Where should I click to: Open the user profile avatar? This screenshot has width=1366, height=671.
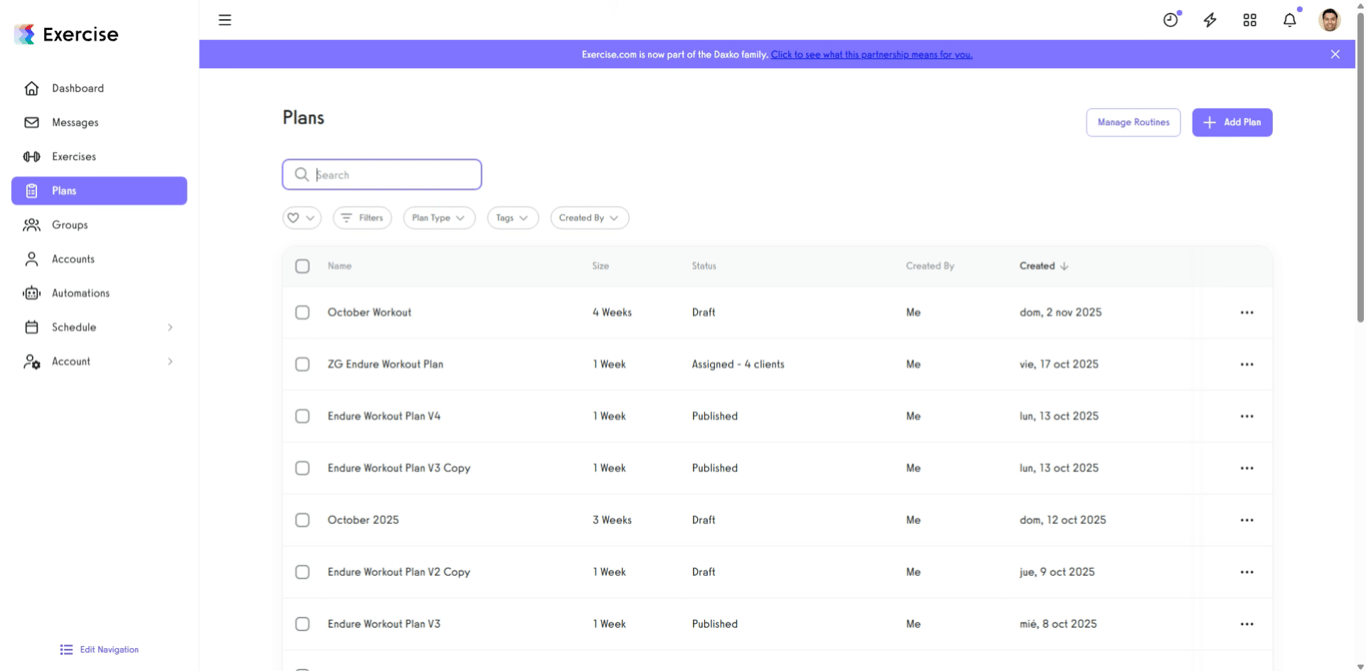tap(1330, 20)
